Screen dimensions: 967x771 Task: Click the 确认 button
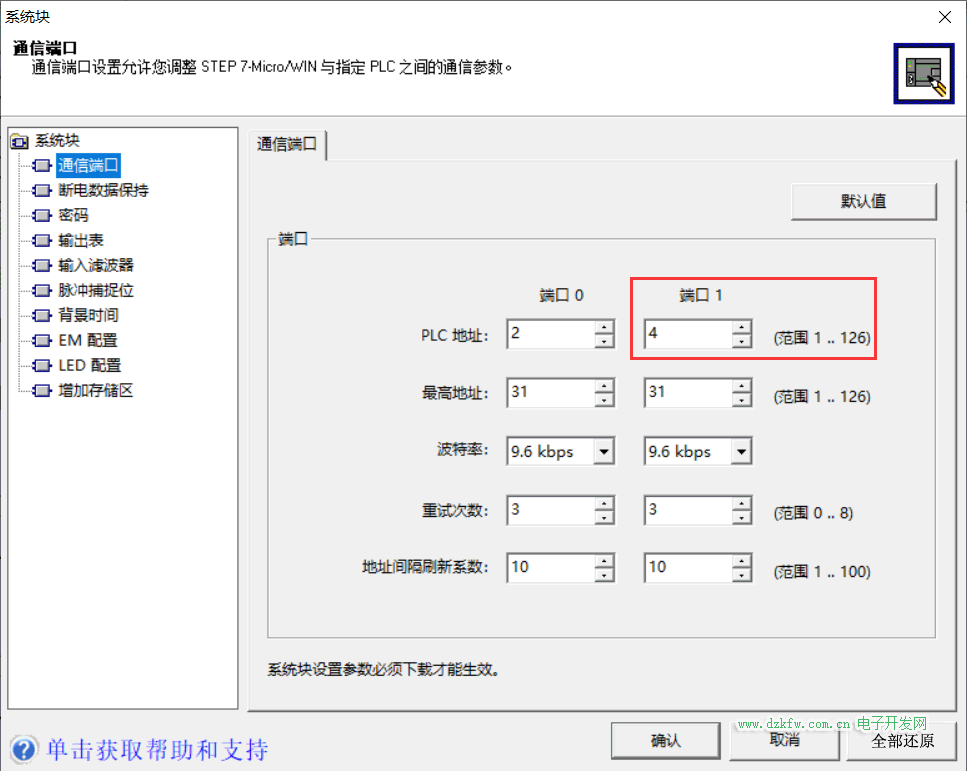pyautogui.click(x=665, y=741)
